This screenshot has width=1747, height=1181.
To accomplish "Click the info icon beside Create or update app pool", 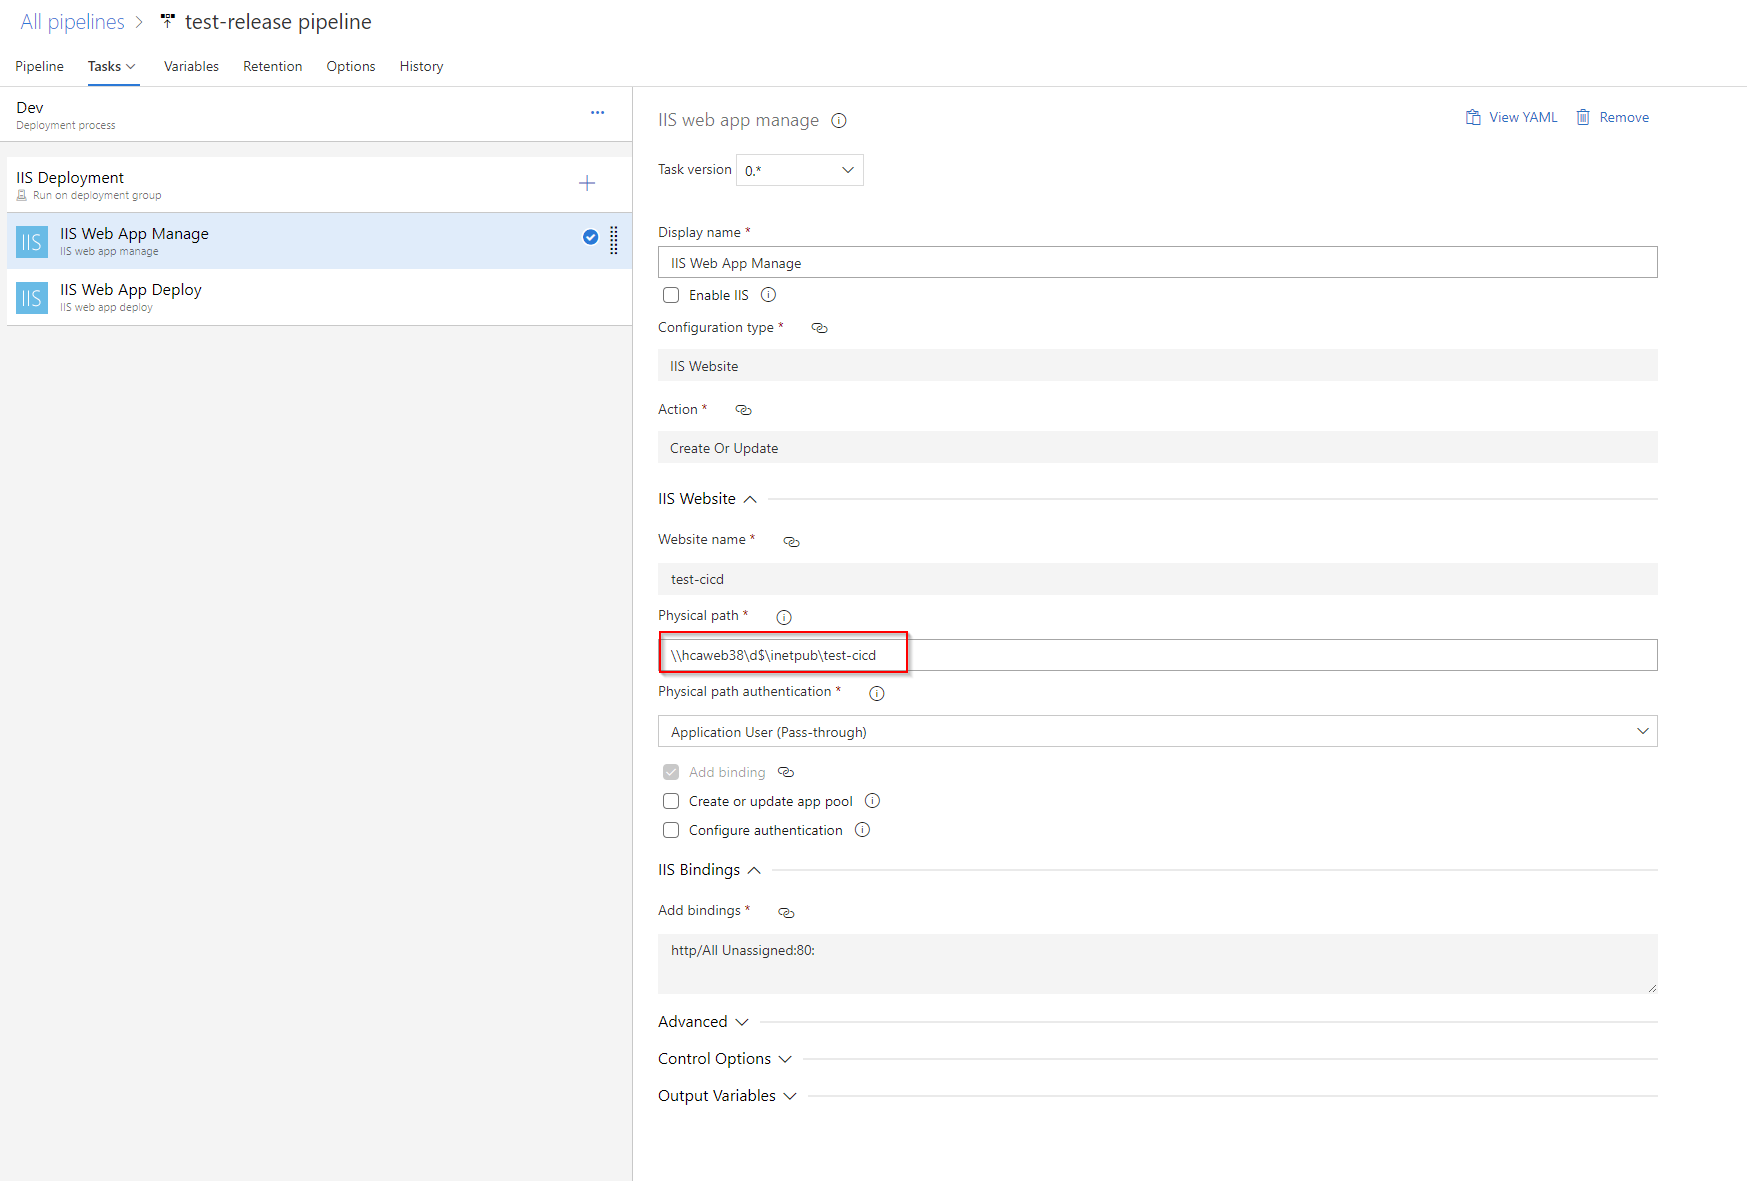I will coord(872,801).
